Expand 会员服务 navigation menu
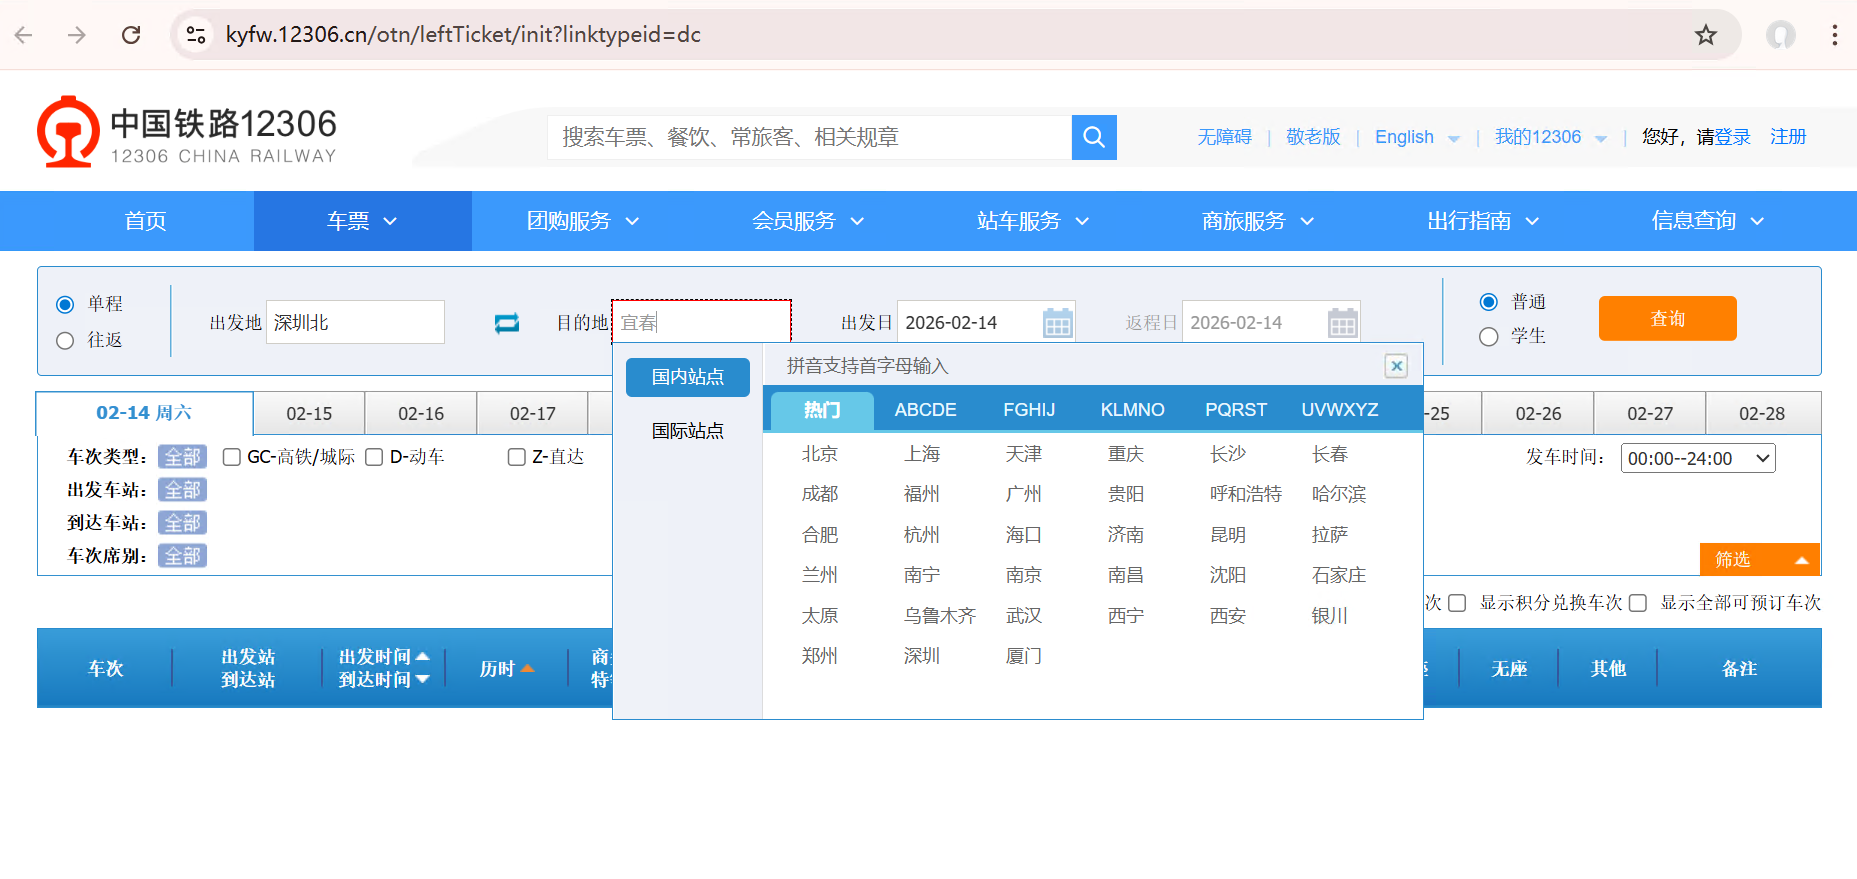 808,221
